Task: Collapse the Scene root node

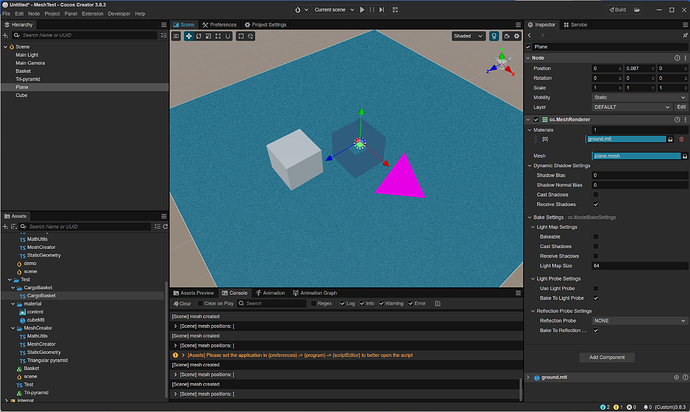Action: (x=6, y=47)
